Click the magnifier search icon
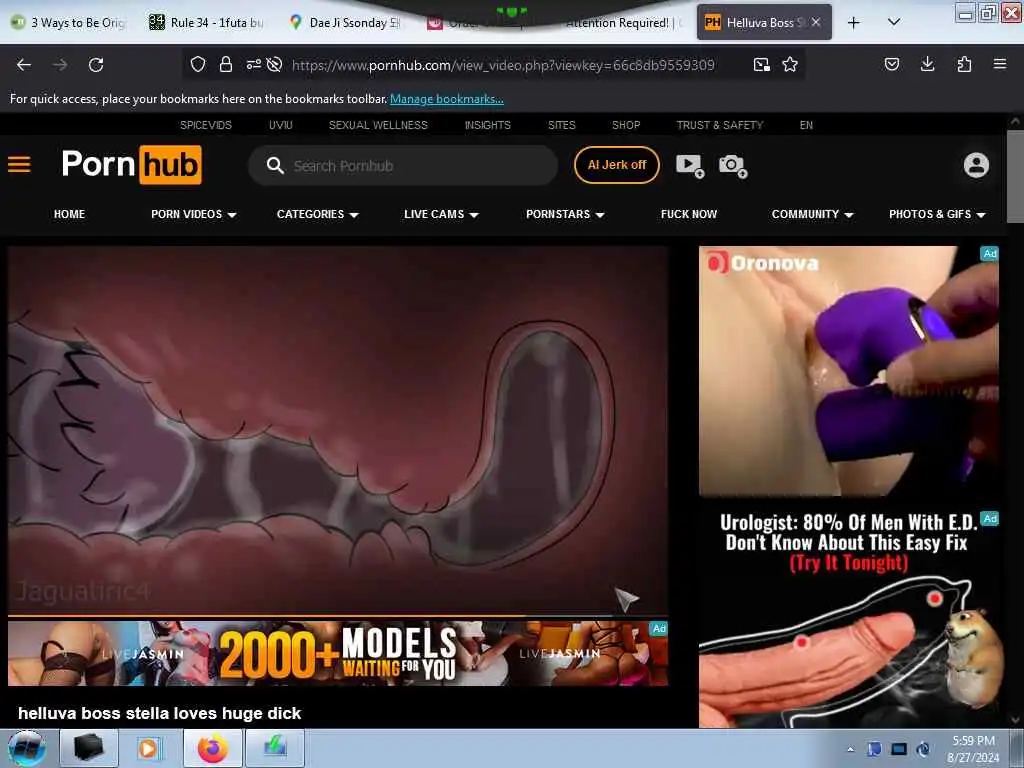 pyautogui.click(x=275, y=166)
